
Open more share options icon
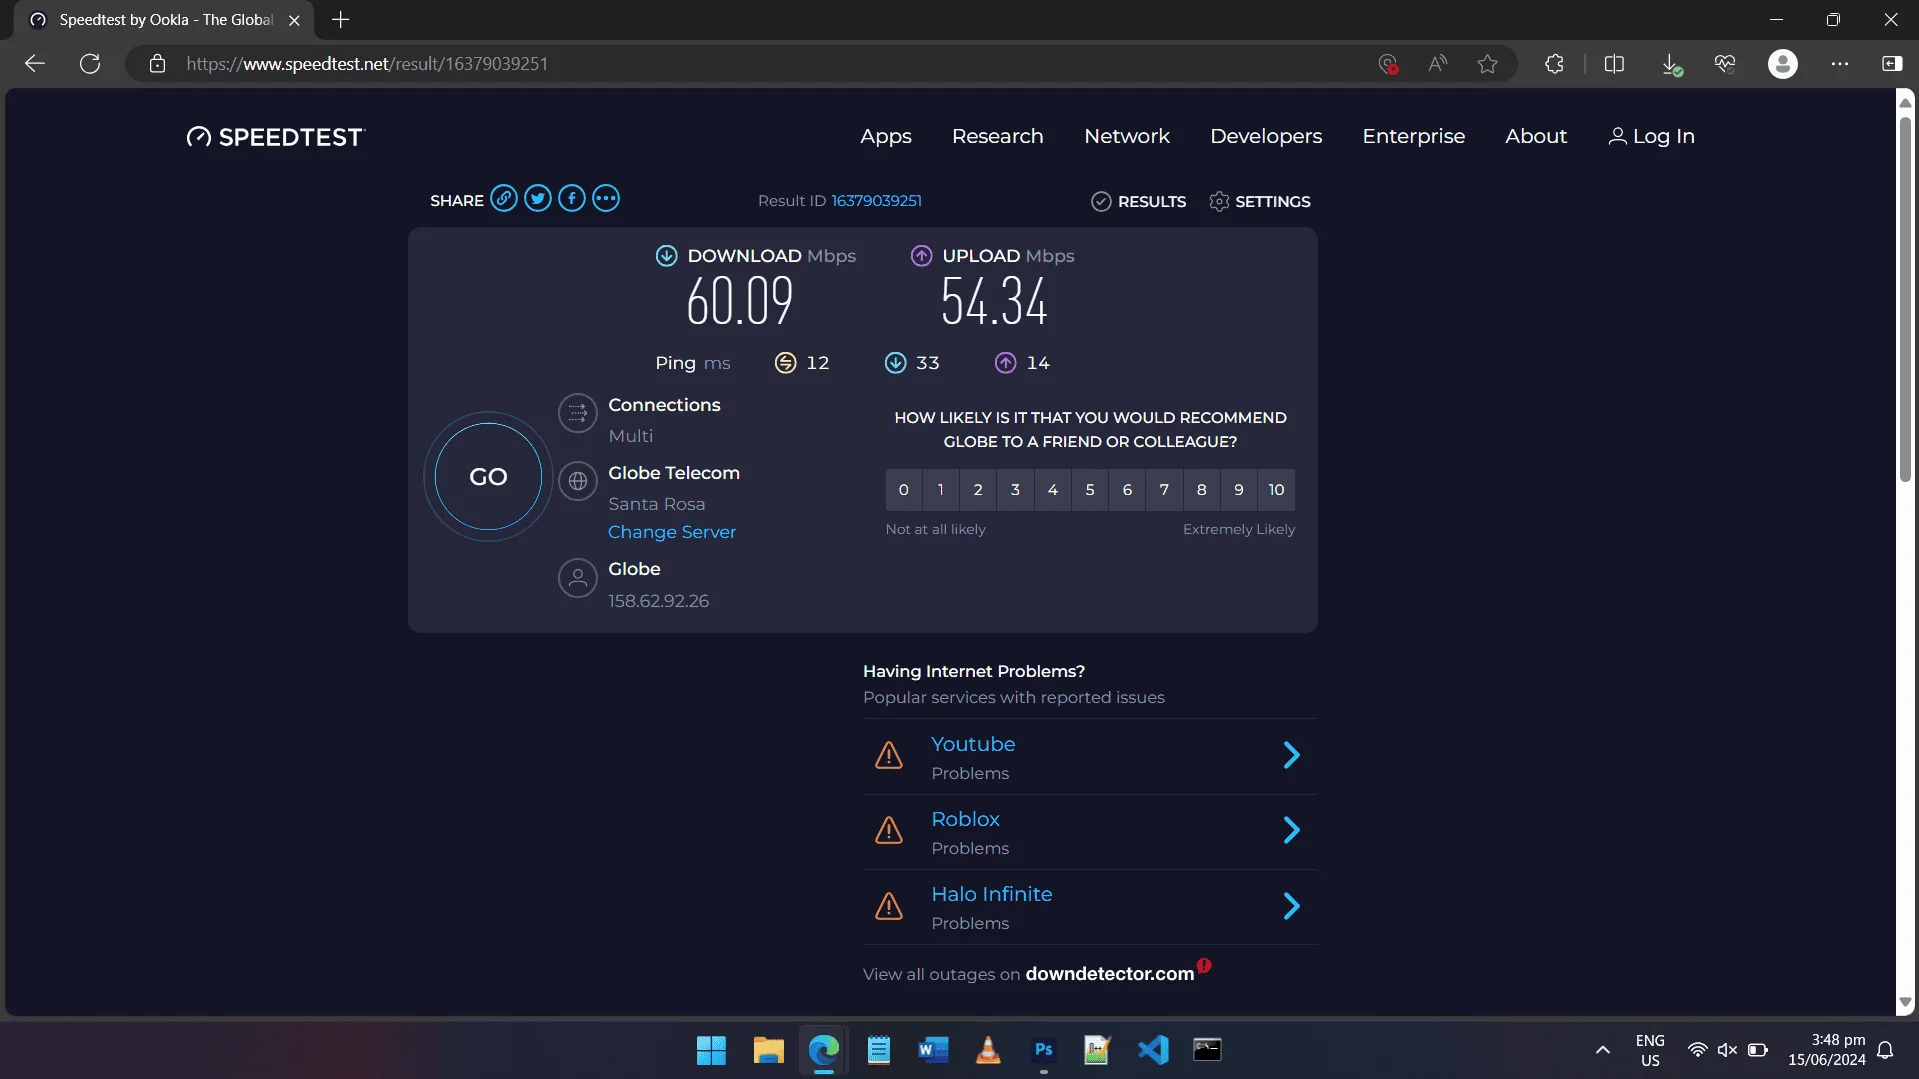[606, 199]
